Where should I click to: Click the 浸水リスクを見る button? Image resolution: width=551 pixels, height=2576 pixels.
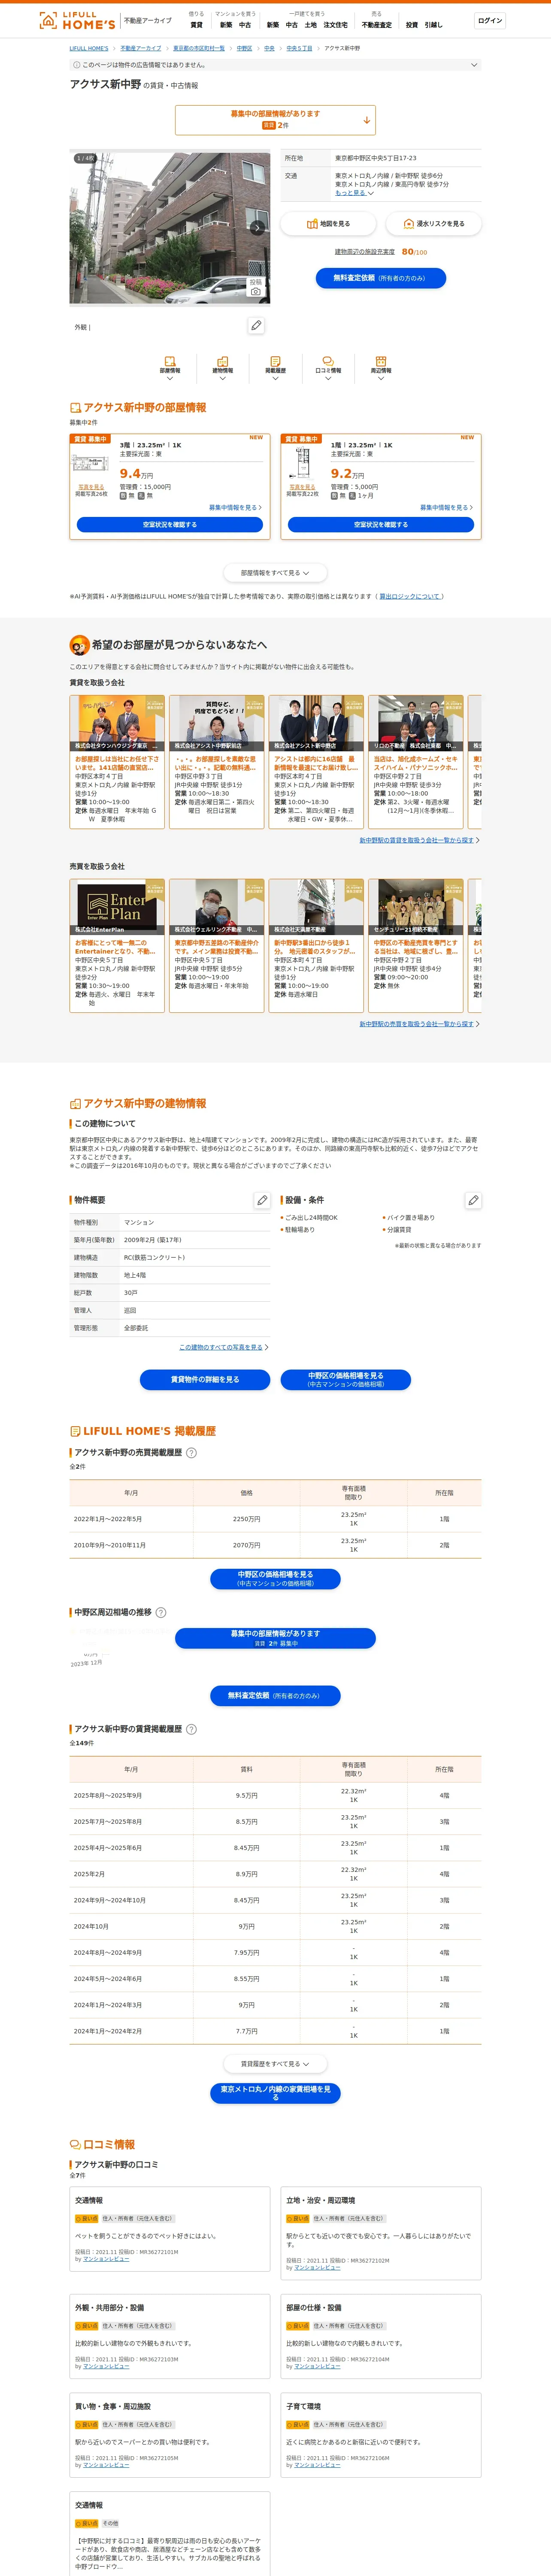pos(433,224)
